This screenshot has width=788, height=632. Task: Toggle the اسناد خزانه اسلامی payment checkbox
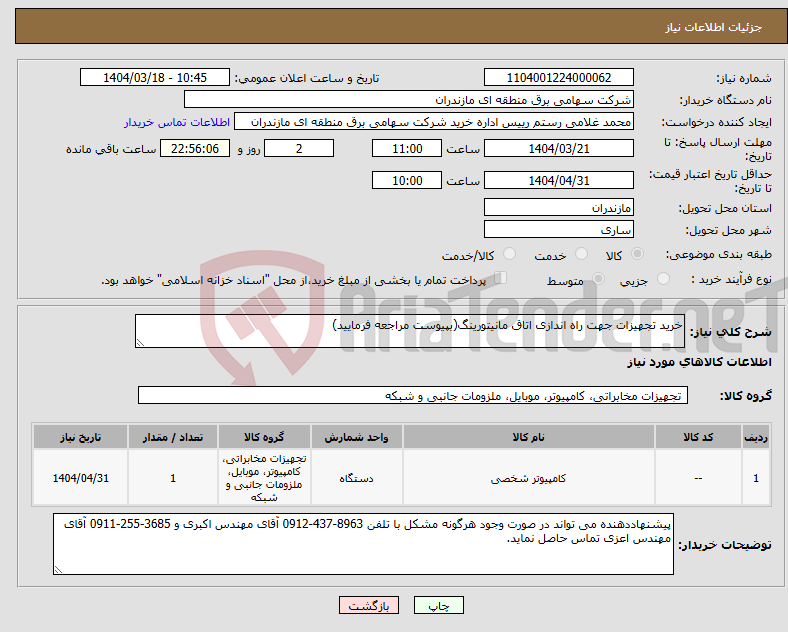point(501,278)
